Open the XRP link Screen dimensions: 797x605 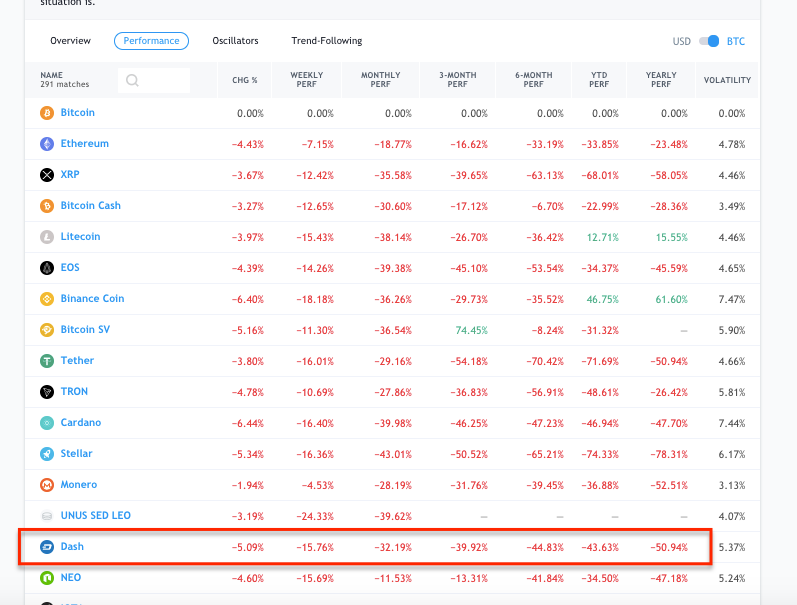[70, 174]
